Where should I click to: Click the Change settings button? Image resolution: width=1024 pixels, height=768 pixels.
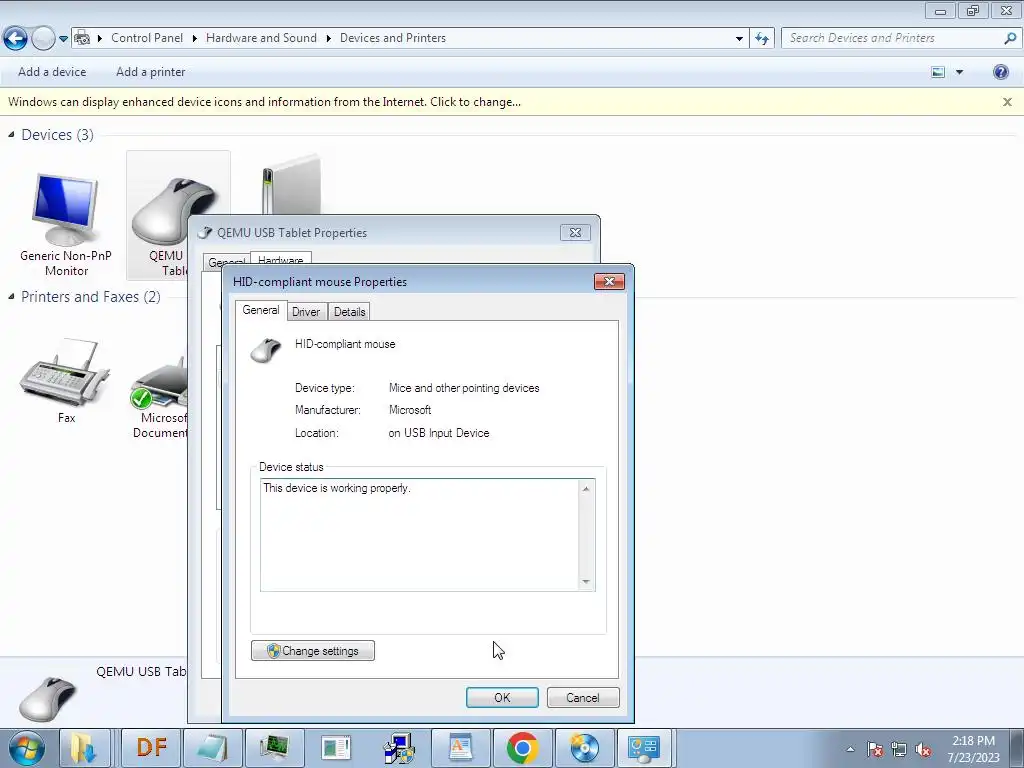[x=313, y=650]
